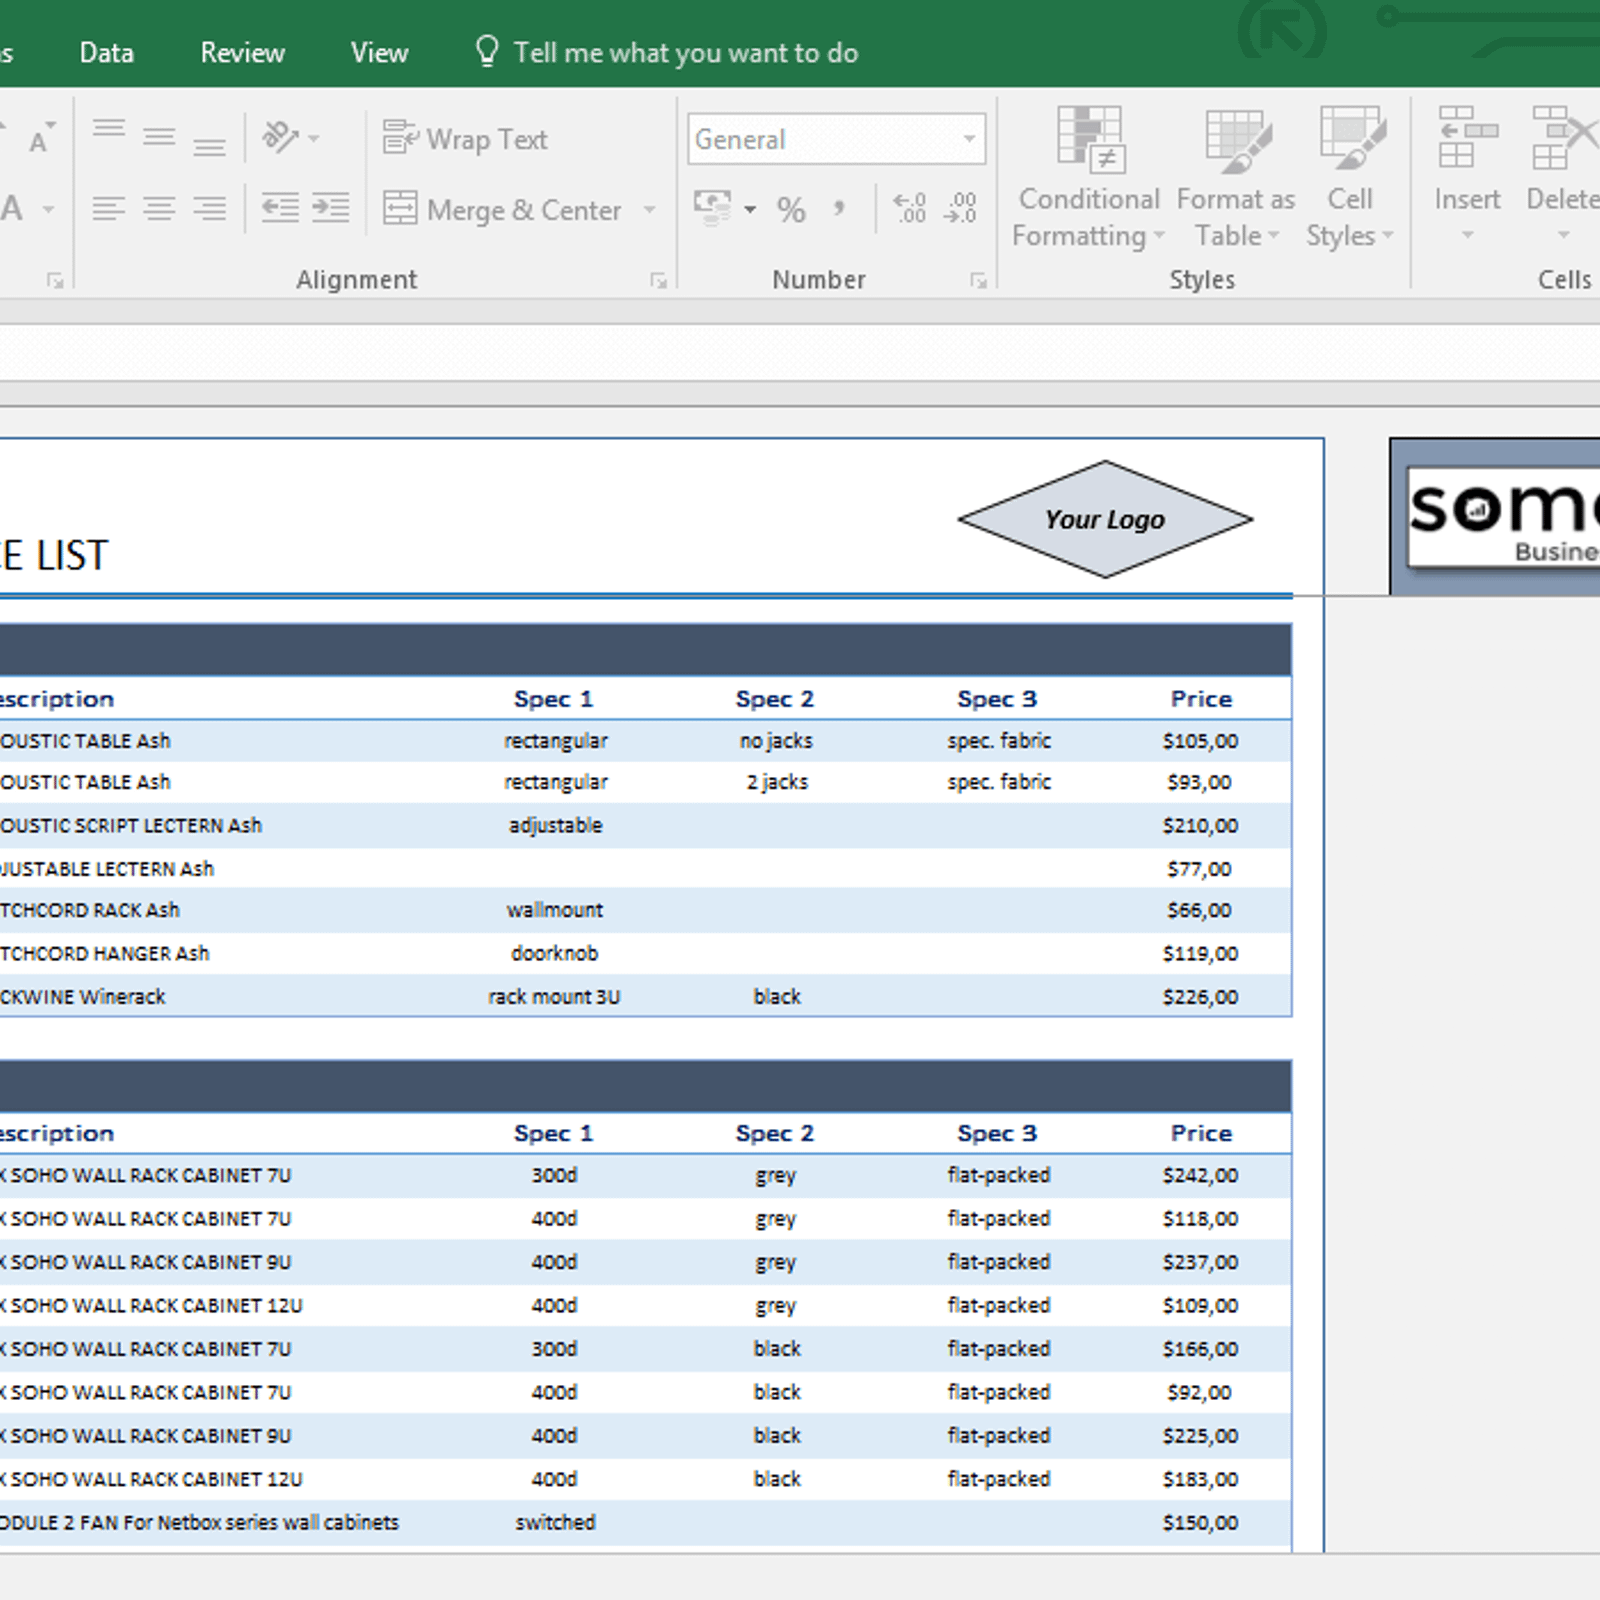Open Alignment settings dialog launcher
Image resolution: width=1600 pixels, height=1600 pixels.
point(658,281)
